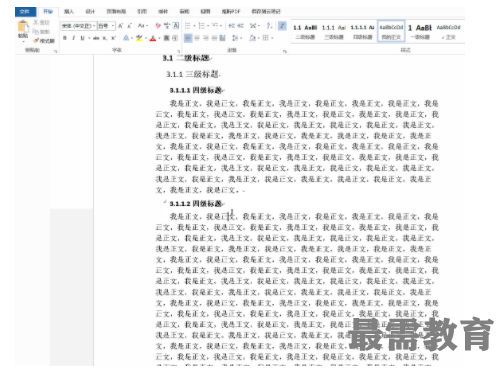Apply the red font color
Viewport: 500px width, 374px height.
pyautogui.click(x=153, y=38)
